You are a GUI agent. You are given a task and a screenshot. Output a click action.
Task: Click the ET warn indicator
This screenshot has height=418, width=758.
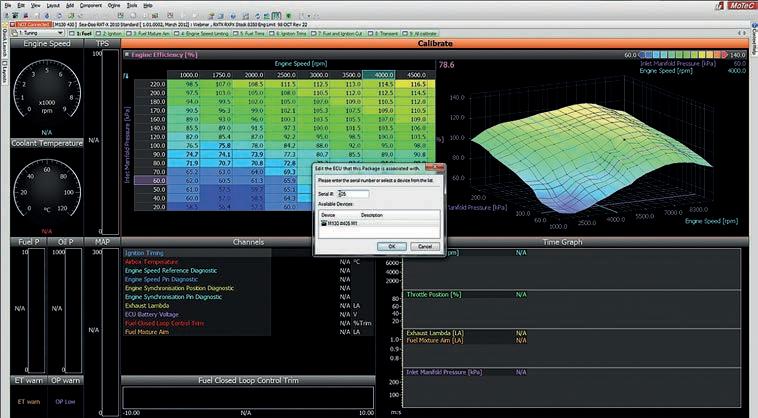click(29, 402)
